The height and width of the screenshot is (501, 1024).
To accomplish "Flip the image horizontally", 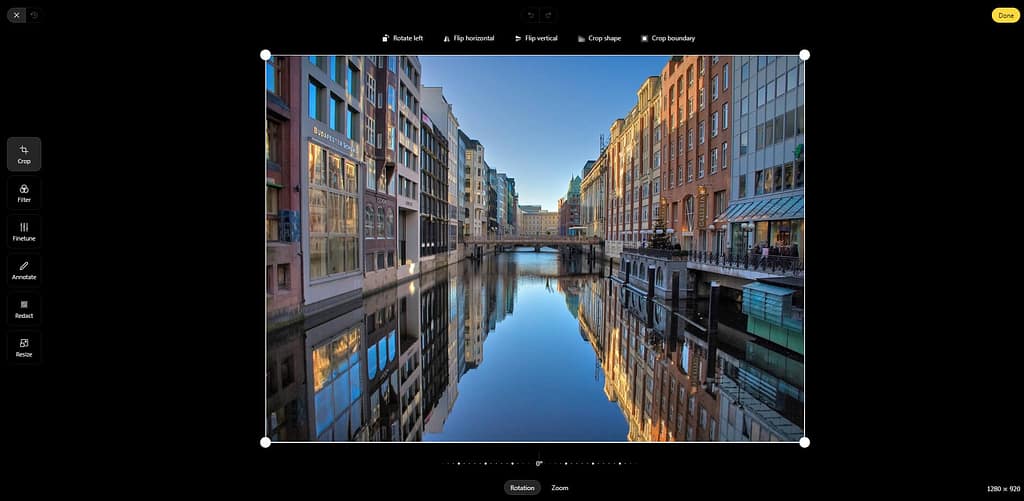I will 468,38.
